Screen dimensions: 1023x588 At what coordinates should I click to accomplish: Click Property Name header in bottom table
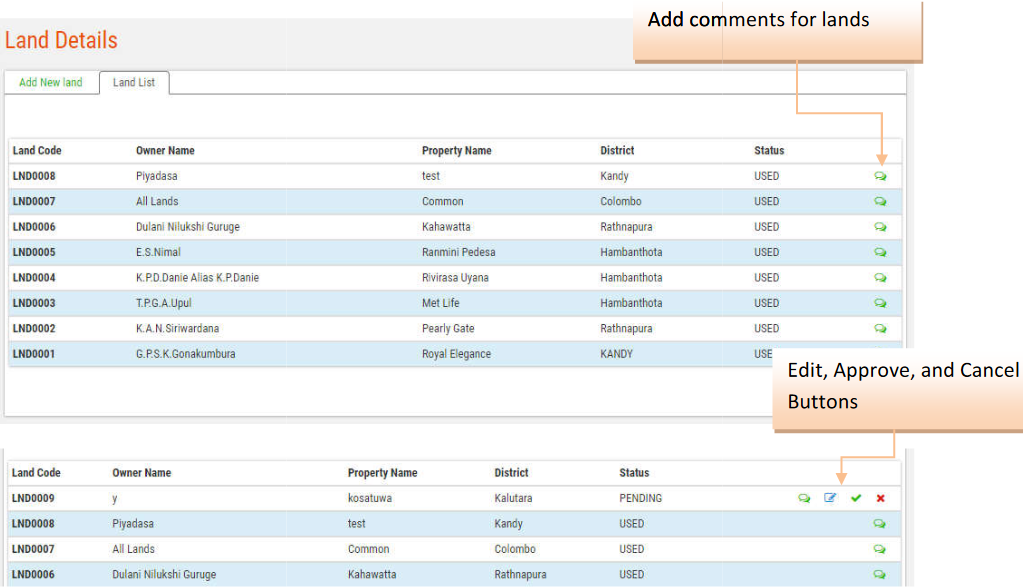(382, 473)
